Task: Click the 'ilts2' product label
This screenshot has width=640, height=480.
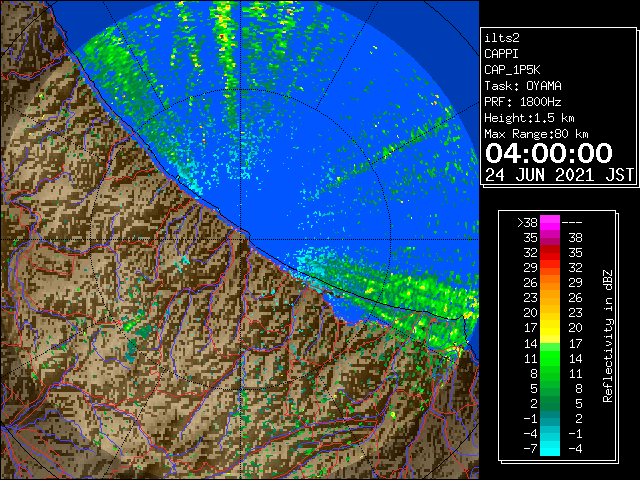Action: click(x=502, y=38)
